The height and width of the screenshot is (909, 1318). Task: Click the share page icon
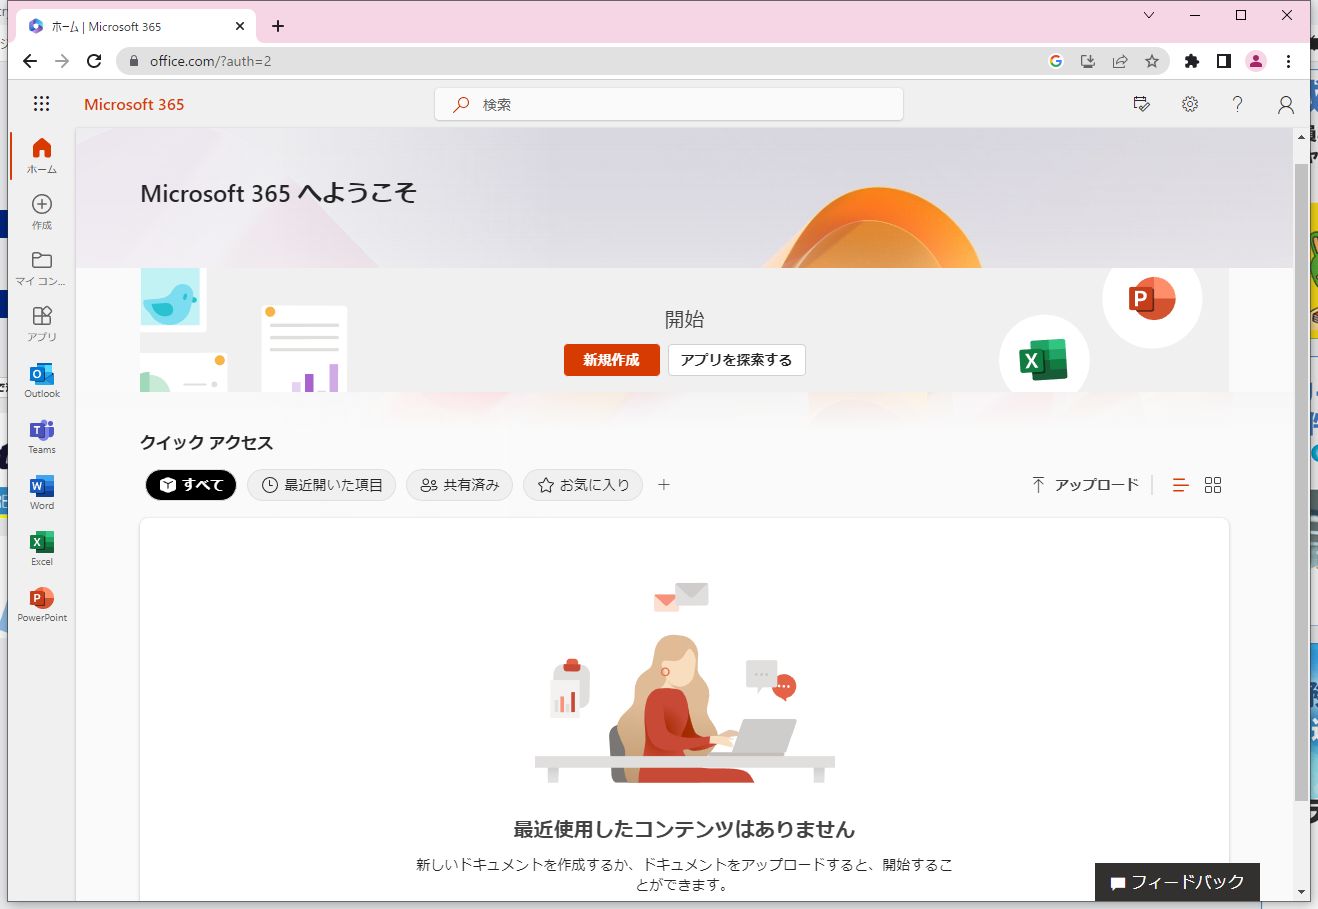[x=1120, y=61]
